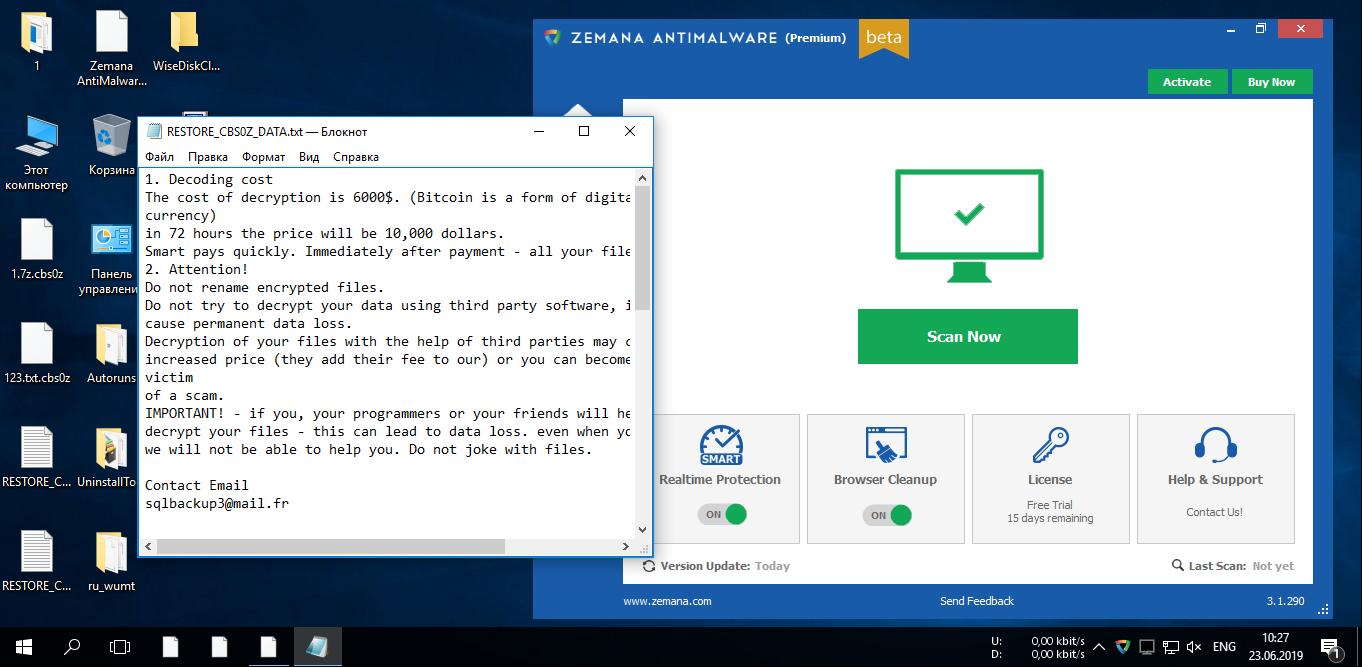Switch the ENG input language indicator
Screen dimensions: 1362x667
point(1224,647)
